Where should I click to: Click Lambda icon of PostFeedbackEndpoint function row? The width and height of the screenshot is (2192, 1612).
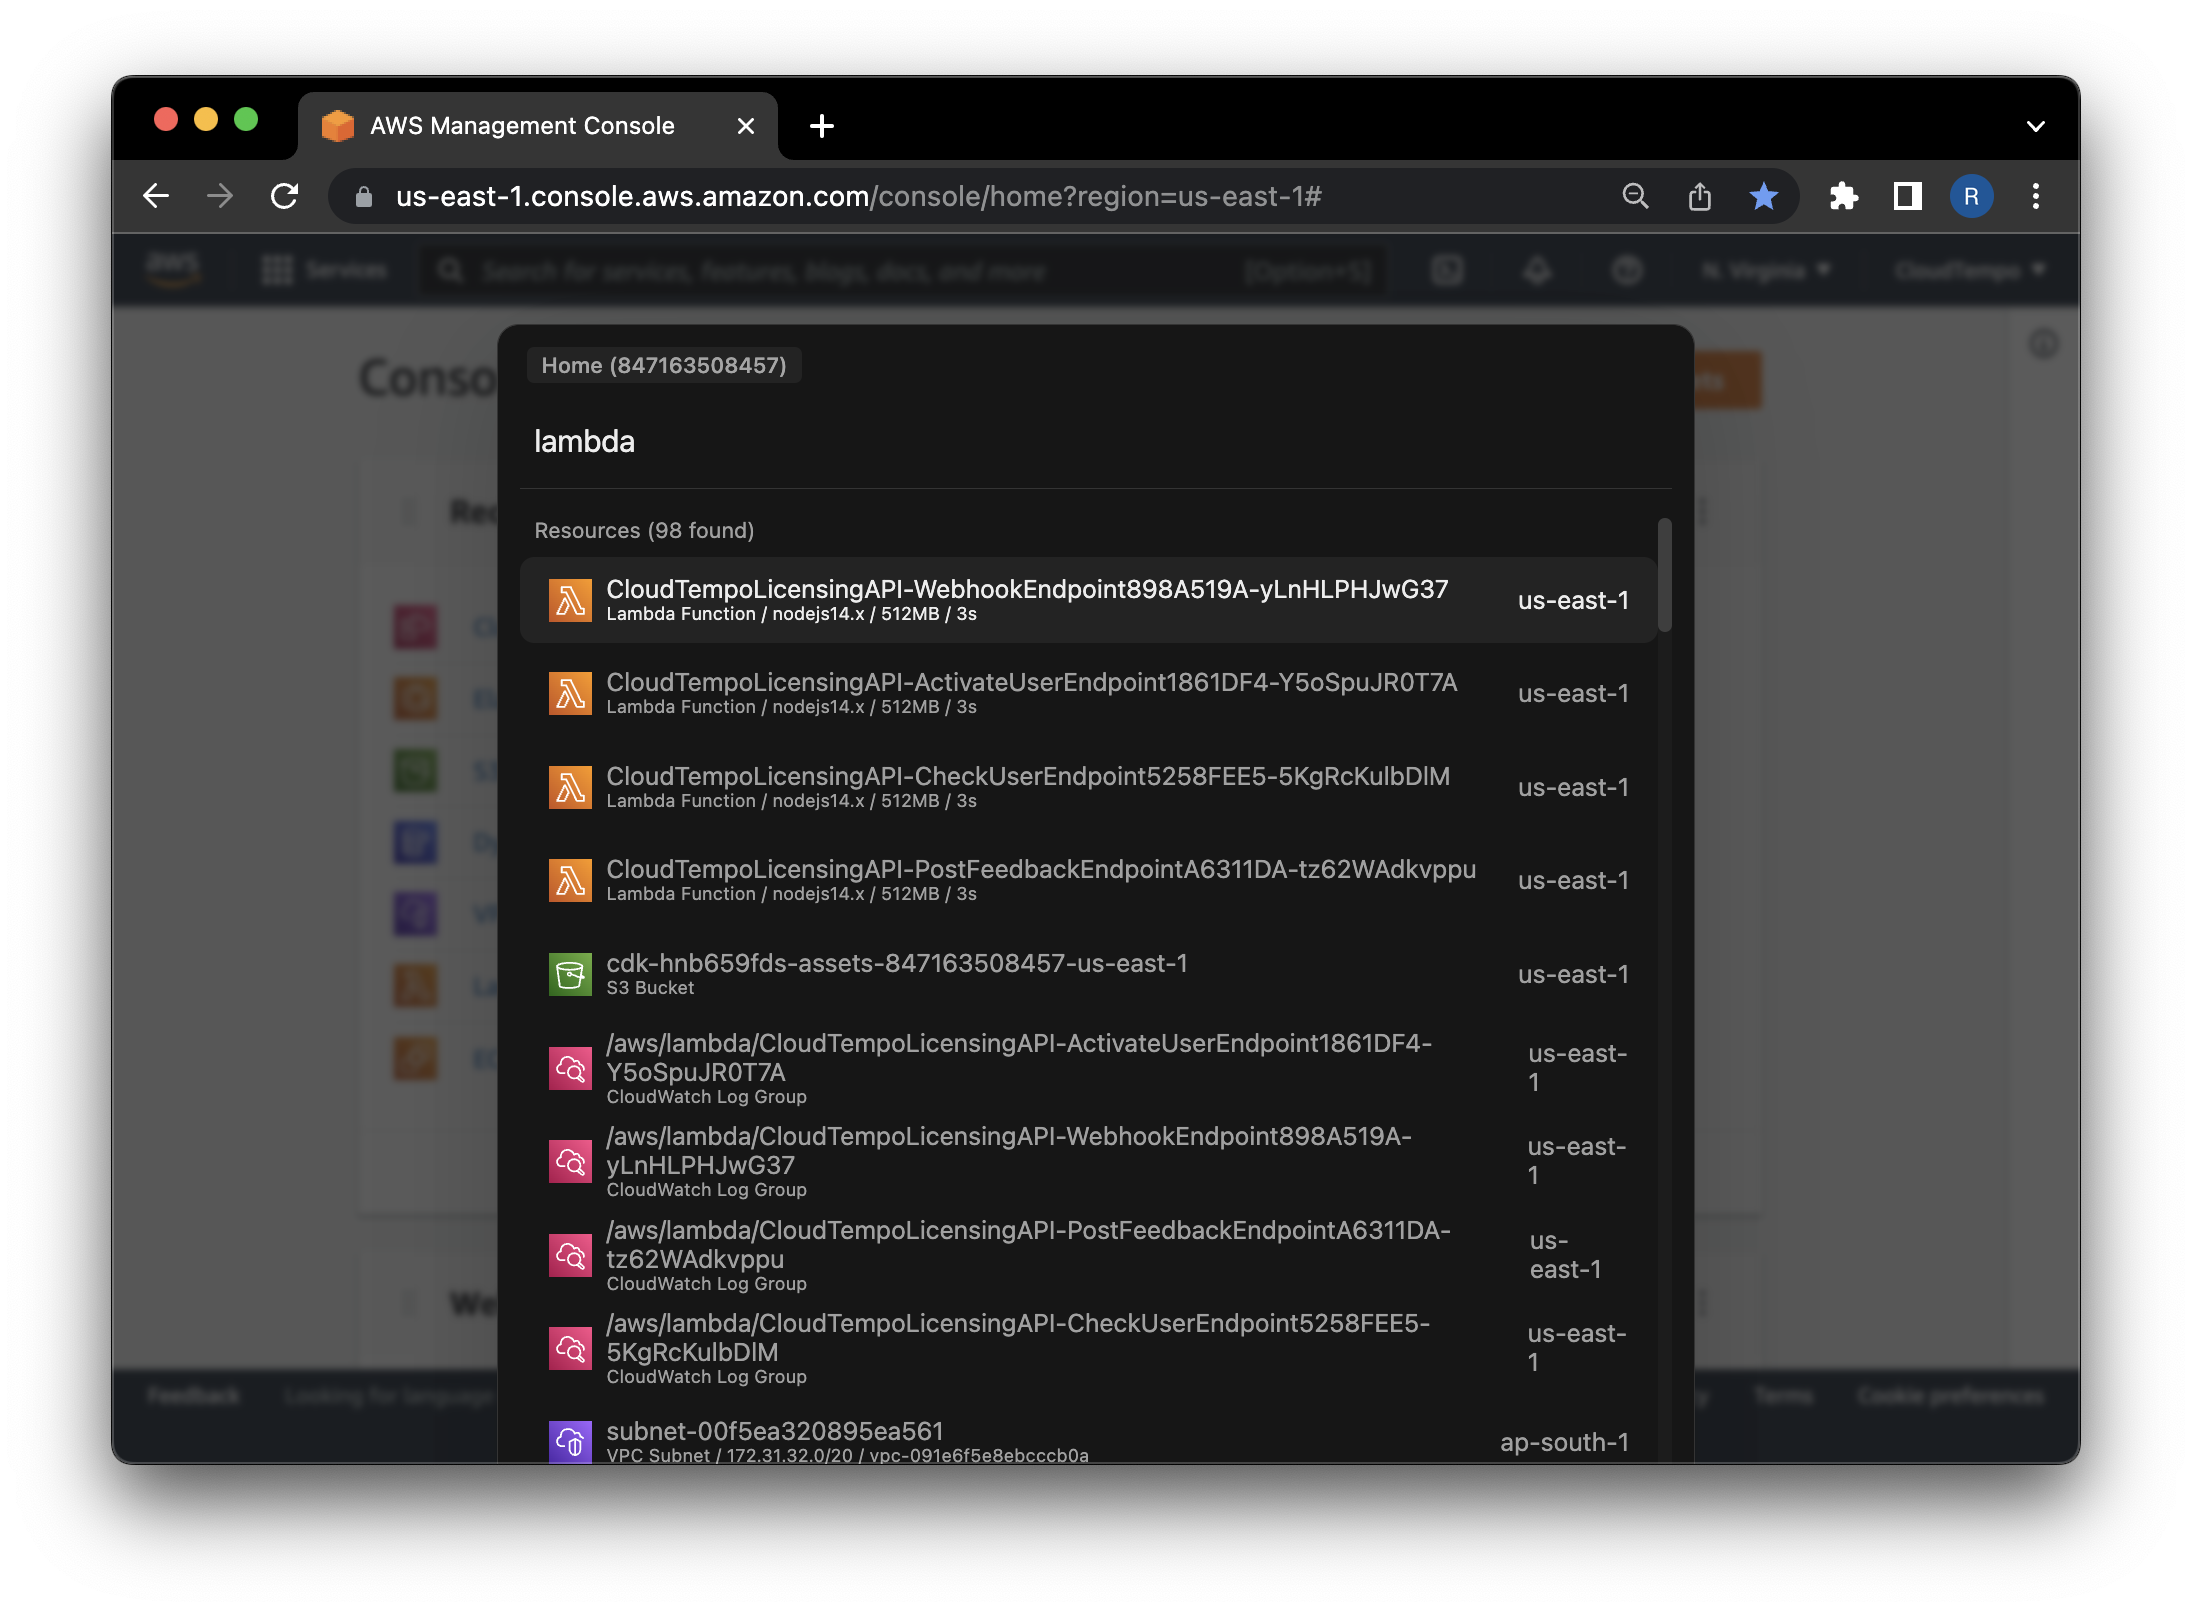click(570, 880)
